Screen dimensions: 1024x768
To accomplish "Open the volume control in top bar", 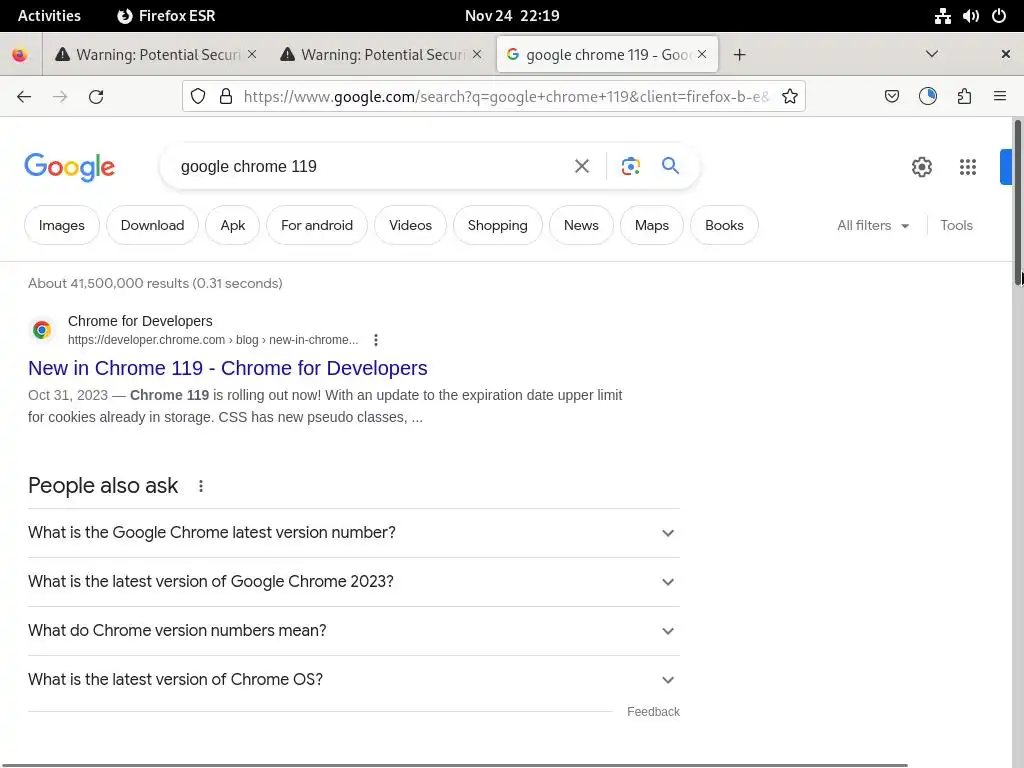I will 971,16.
